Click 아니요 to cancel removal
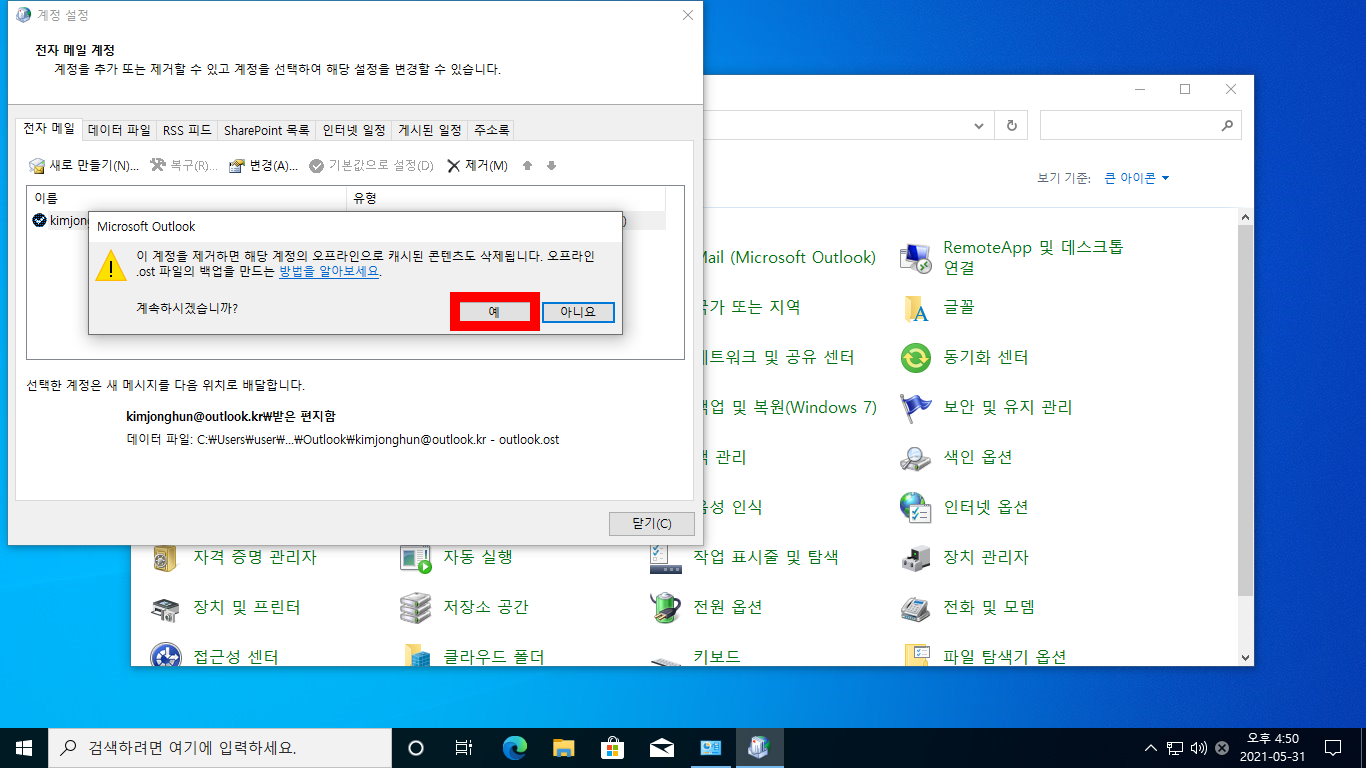This screenshot has height=768, width=1366. pyautogui.click(x=578, y=312)
